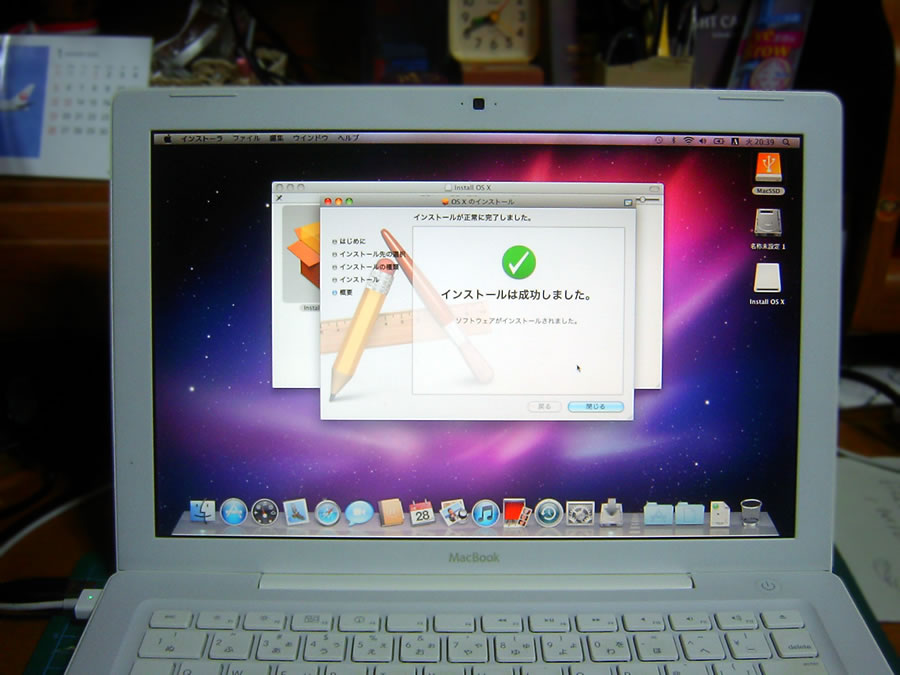Open System Preferences from the Dock
The width and height of the screenshot is (900, 675).
pos(580,513)
